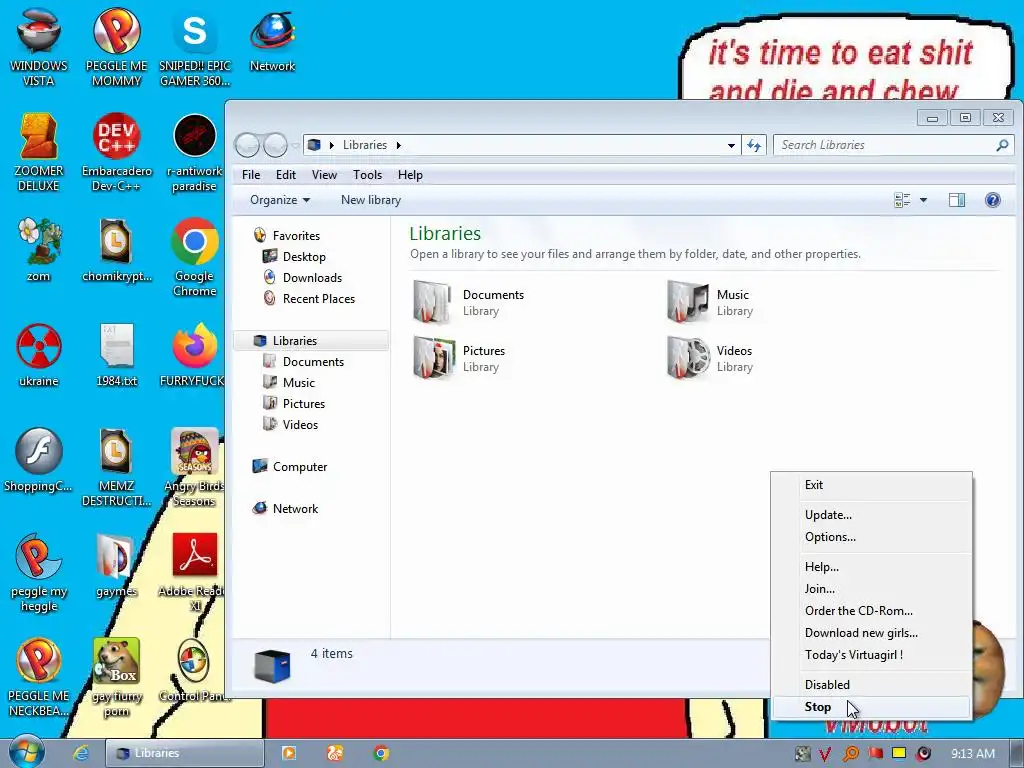
Task: Choose Exit in the context menu
Action: [x=871, y=485]
